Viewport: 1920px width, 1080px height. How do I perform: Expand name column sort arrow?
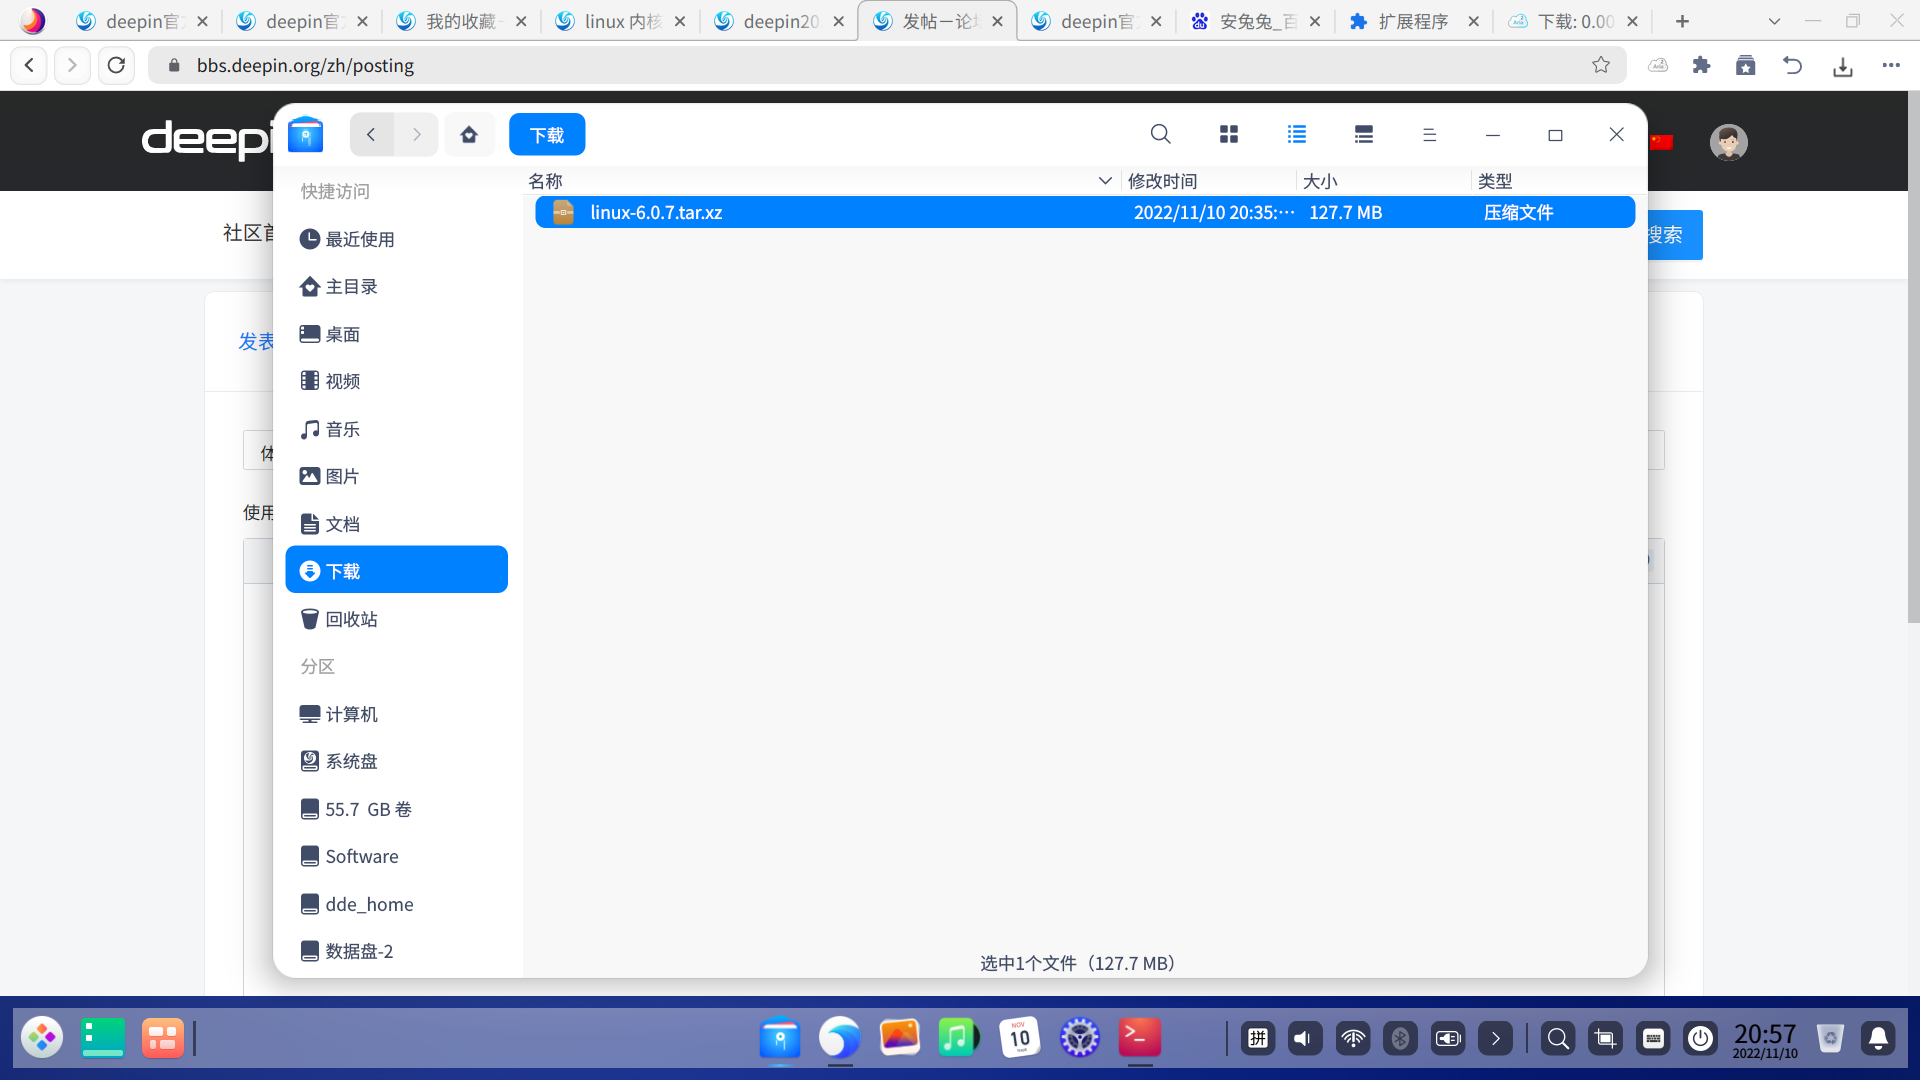tap(1105, 181)
